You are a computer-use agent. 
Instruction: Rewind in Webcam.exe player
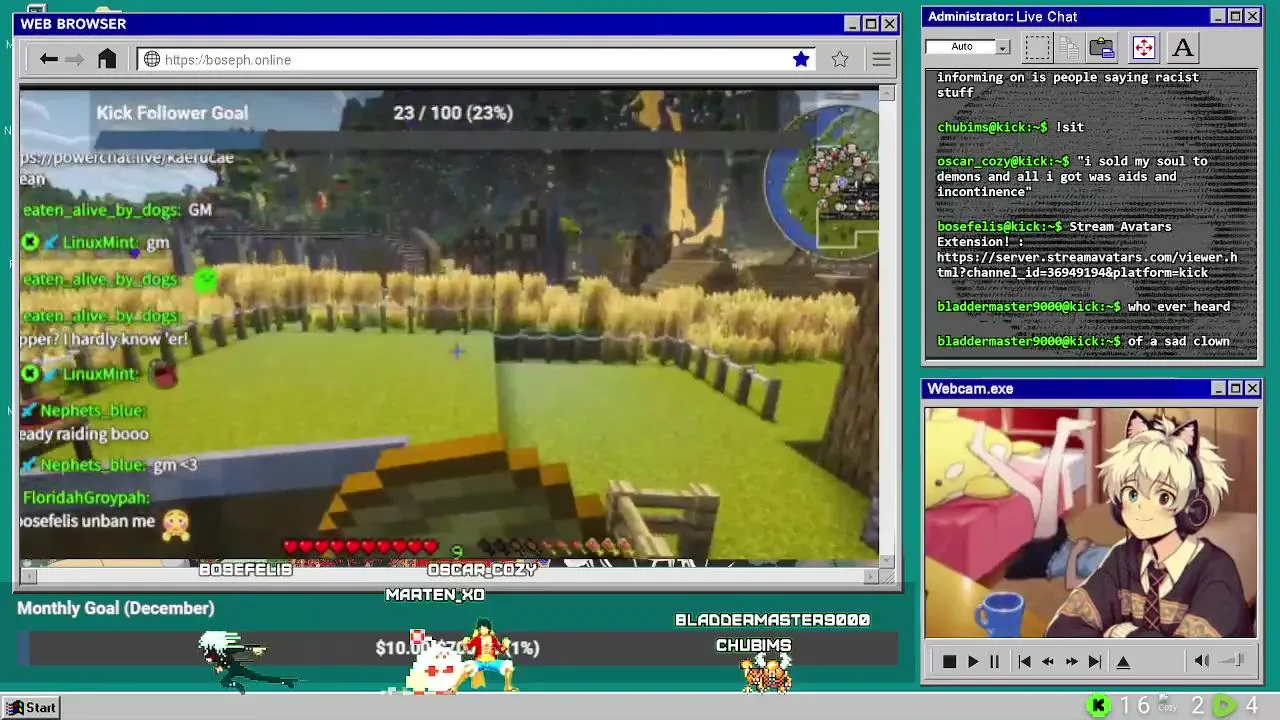click(1048, 661)
